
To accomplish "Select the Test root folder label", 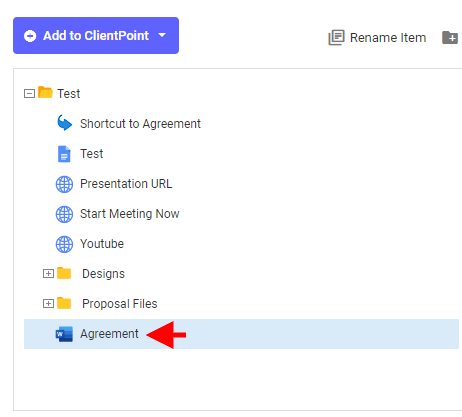I will pos(69,94).
